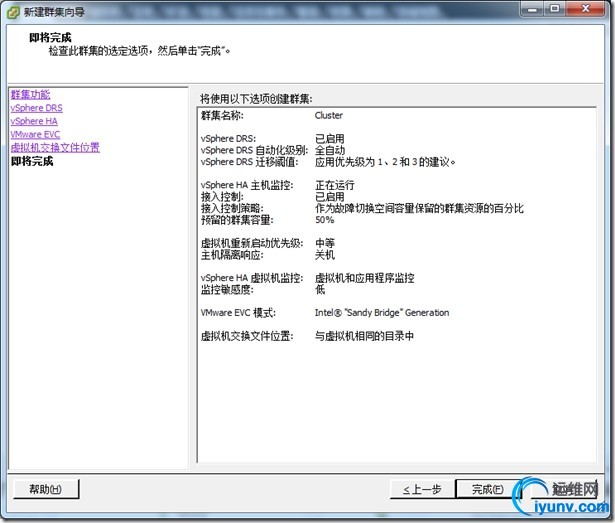This screenshot has height=523, width=615.
Task: Maximize the 新建群集向导 window
Action: 555,9
